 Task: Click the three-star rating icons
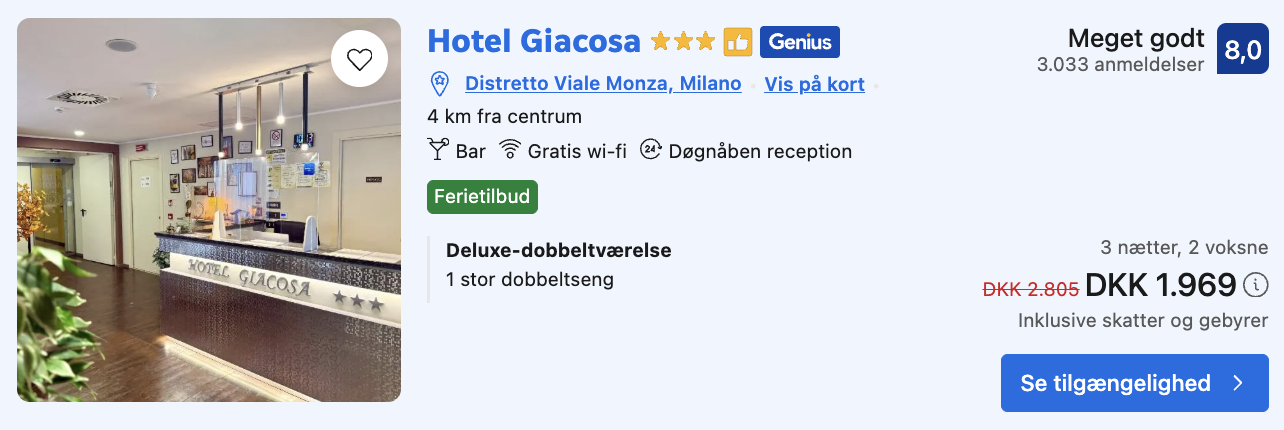(x=683, y=42)
